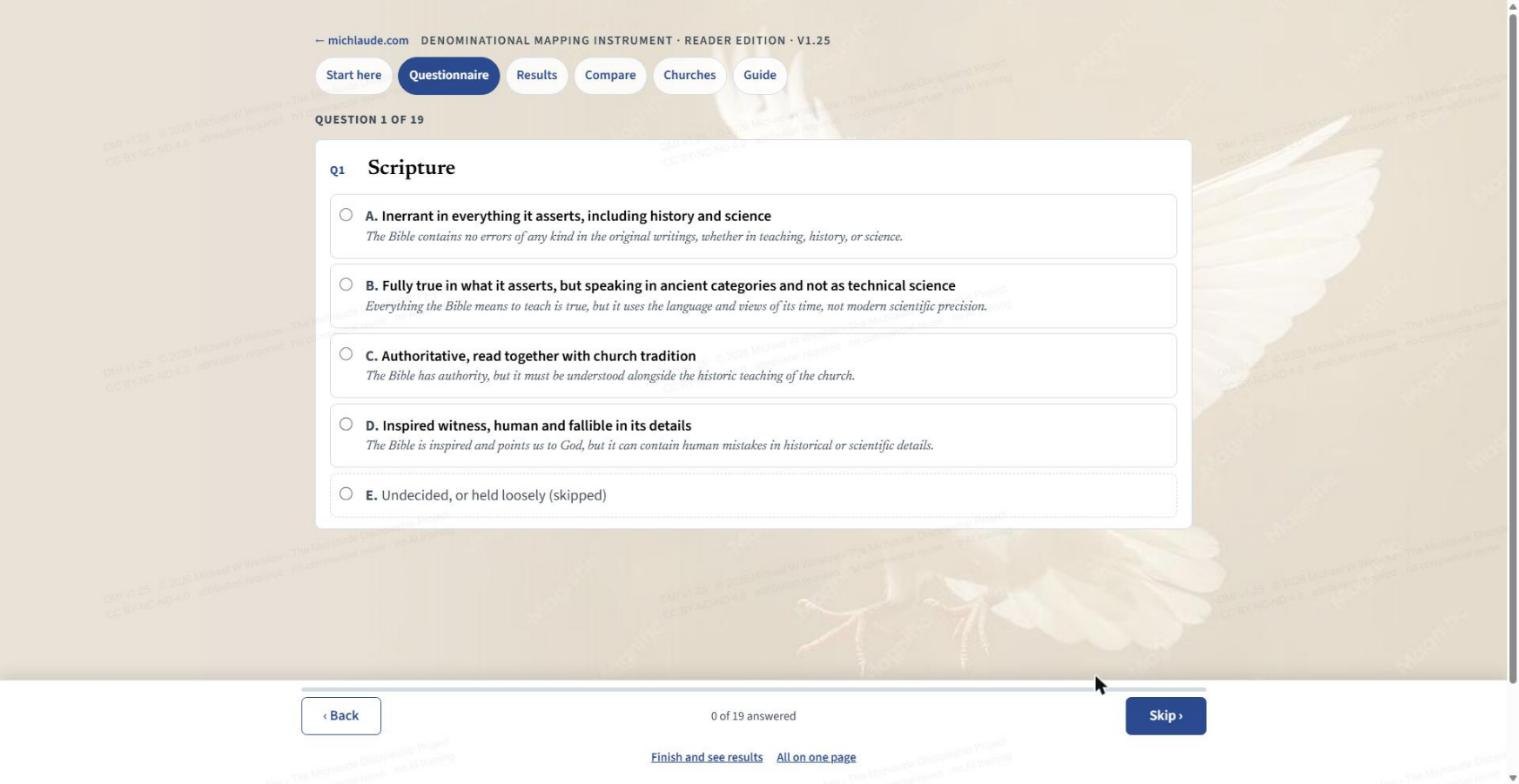Select radio button for option A Inerrant

tap(346, 214)
